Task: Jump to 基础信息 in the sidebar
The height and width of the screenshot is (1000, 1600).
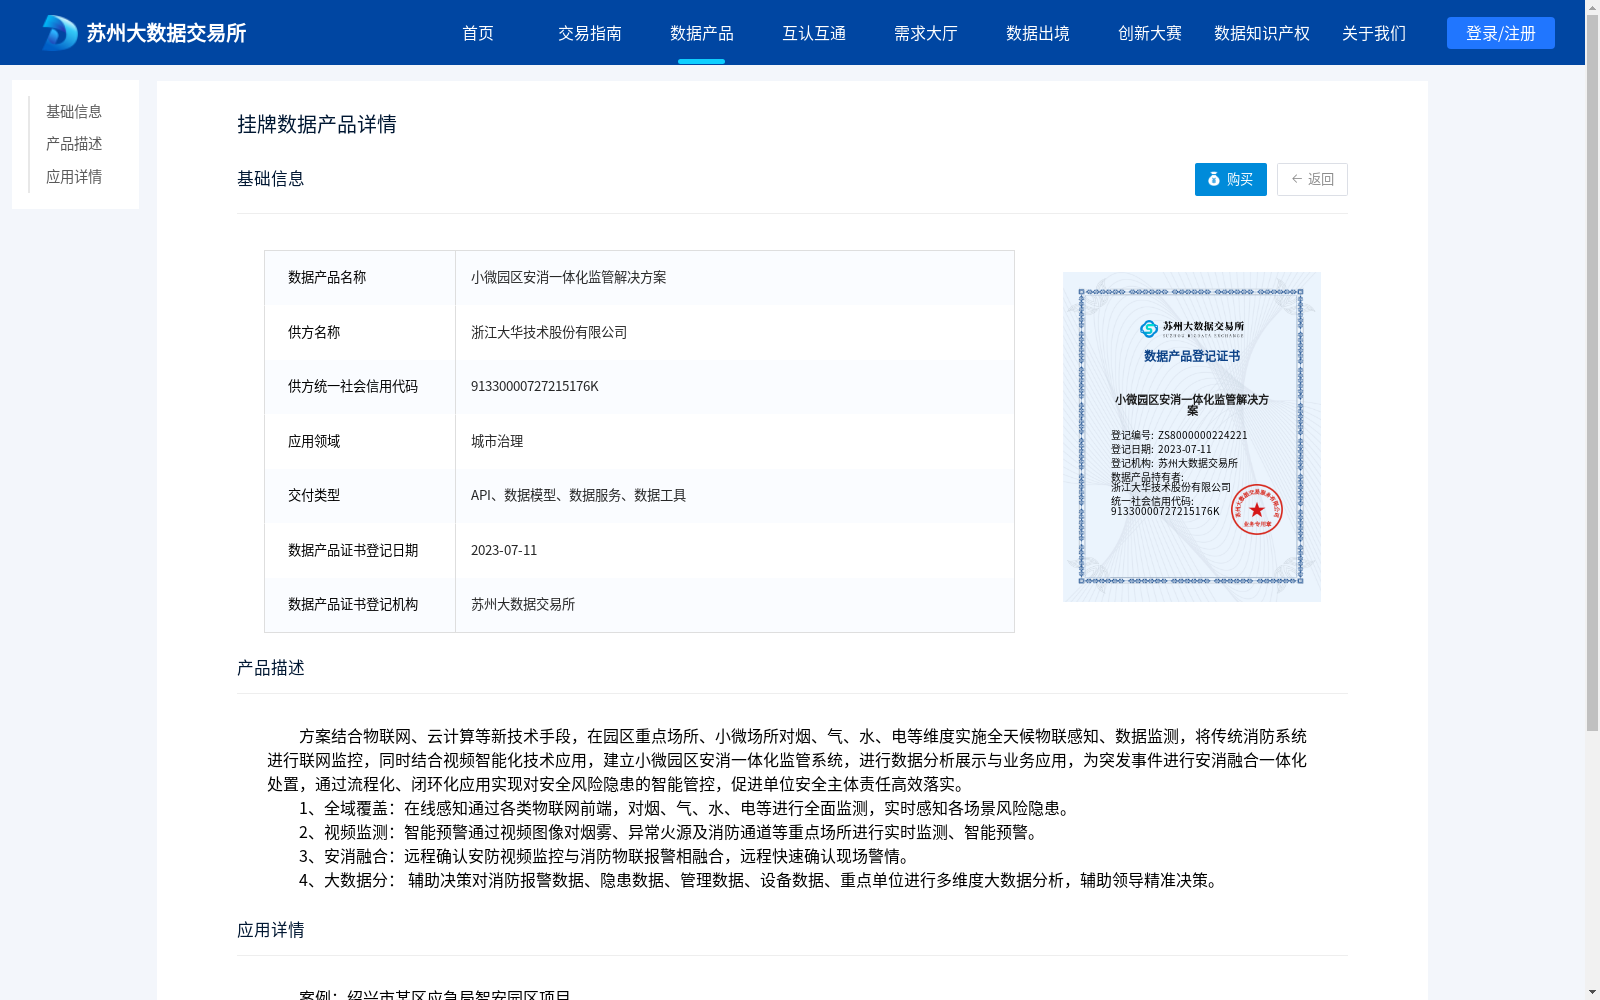Action: tap(74, 111)
